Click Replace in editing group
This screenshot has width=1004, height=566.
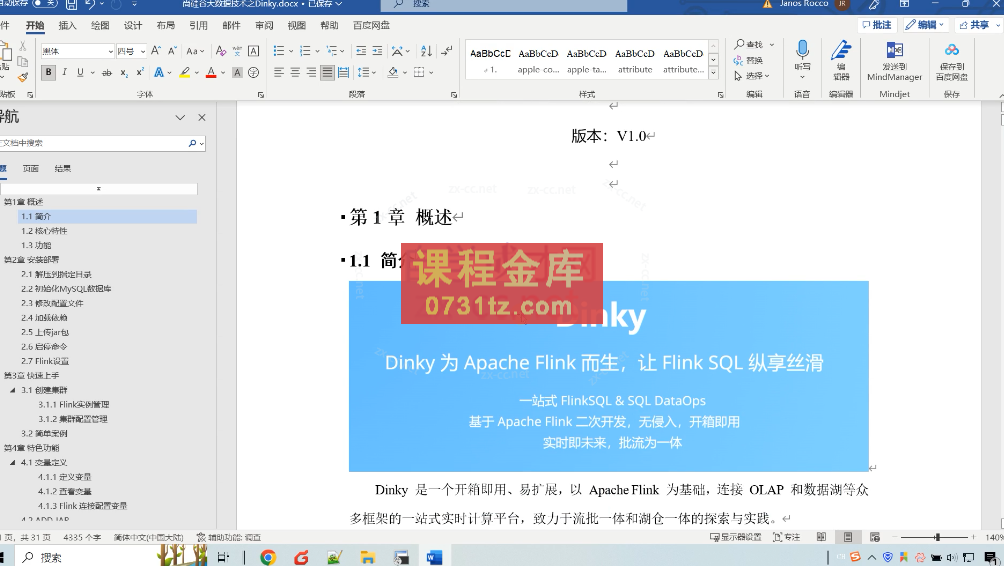pyautogui.click(x=748, y=60)
